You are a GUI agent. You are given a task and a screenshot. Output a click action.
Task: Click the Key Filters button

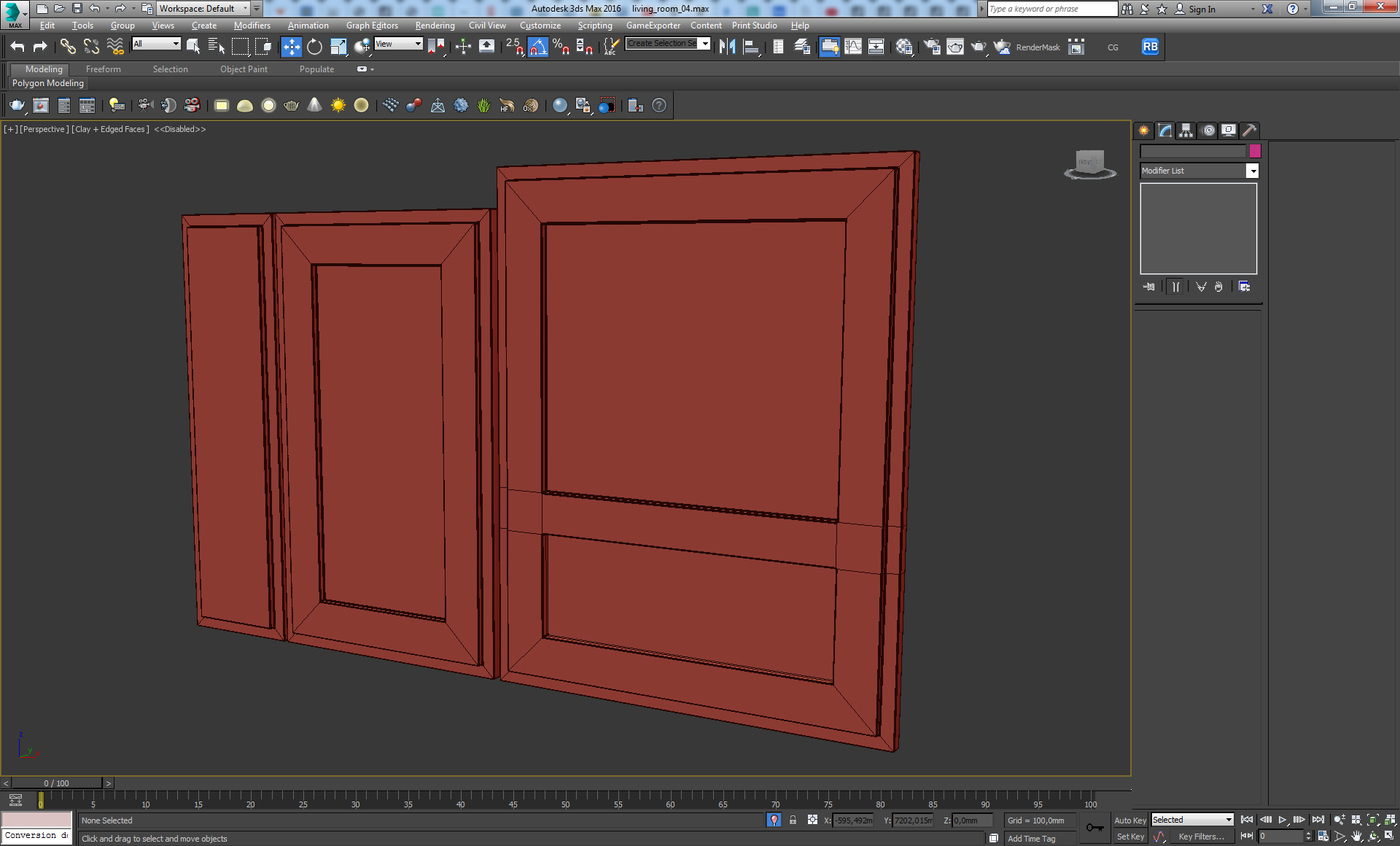(1200, 837)
